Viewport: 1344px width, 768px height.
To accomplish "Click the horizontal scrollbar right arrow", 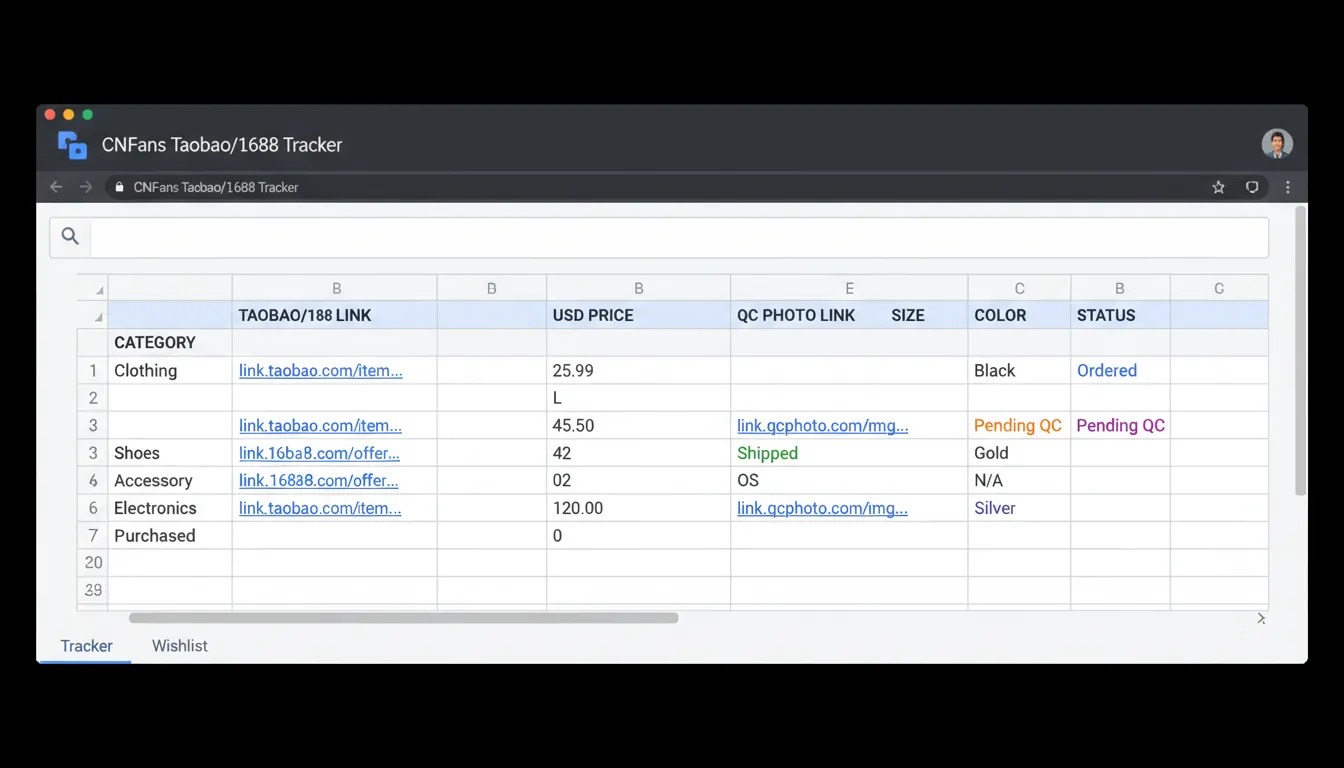I will tap(1261, 619).
